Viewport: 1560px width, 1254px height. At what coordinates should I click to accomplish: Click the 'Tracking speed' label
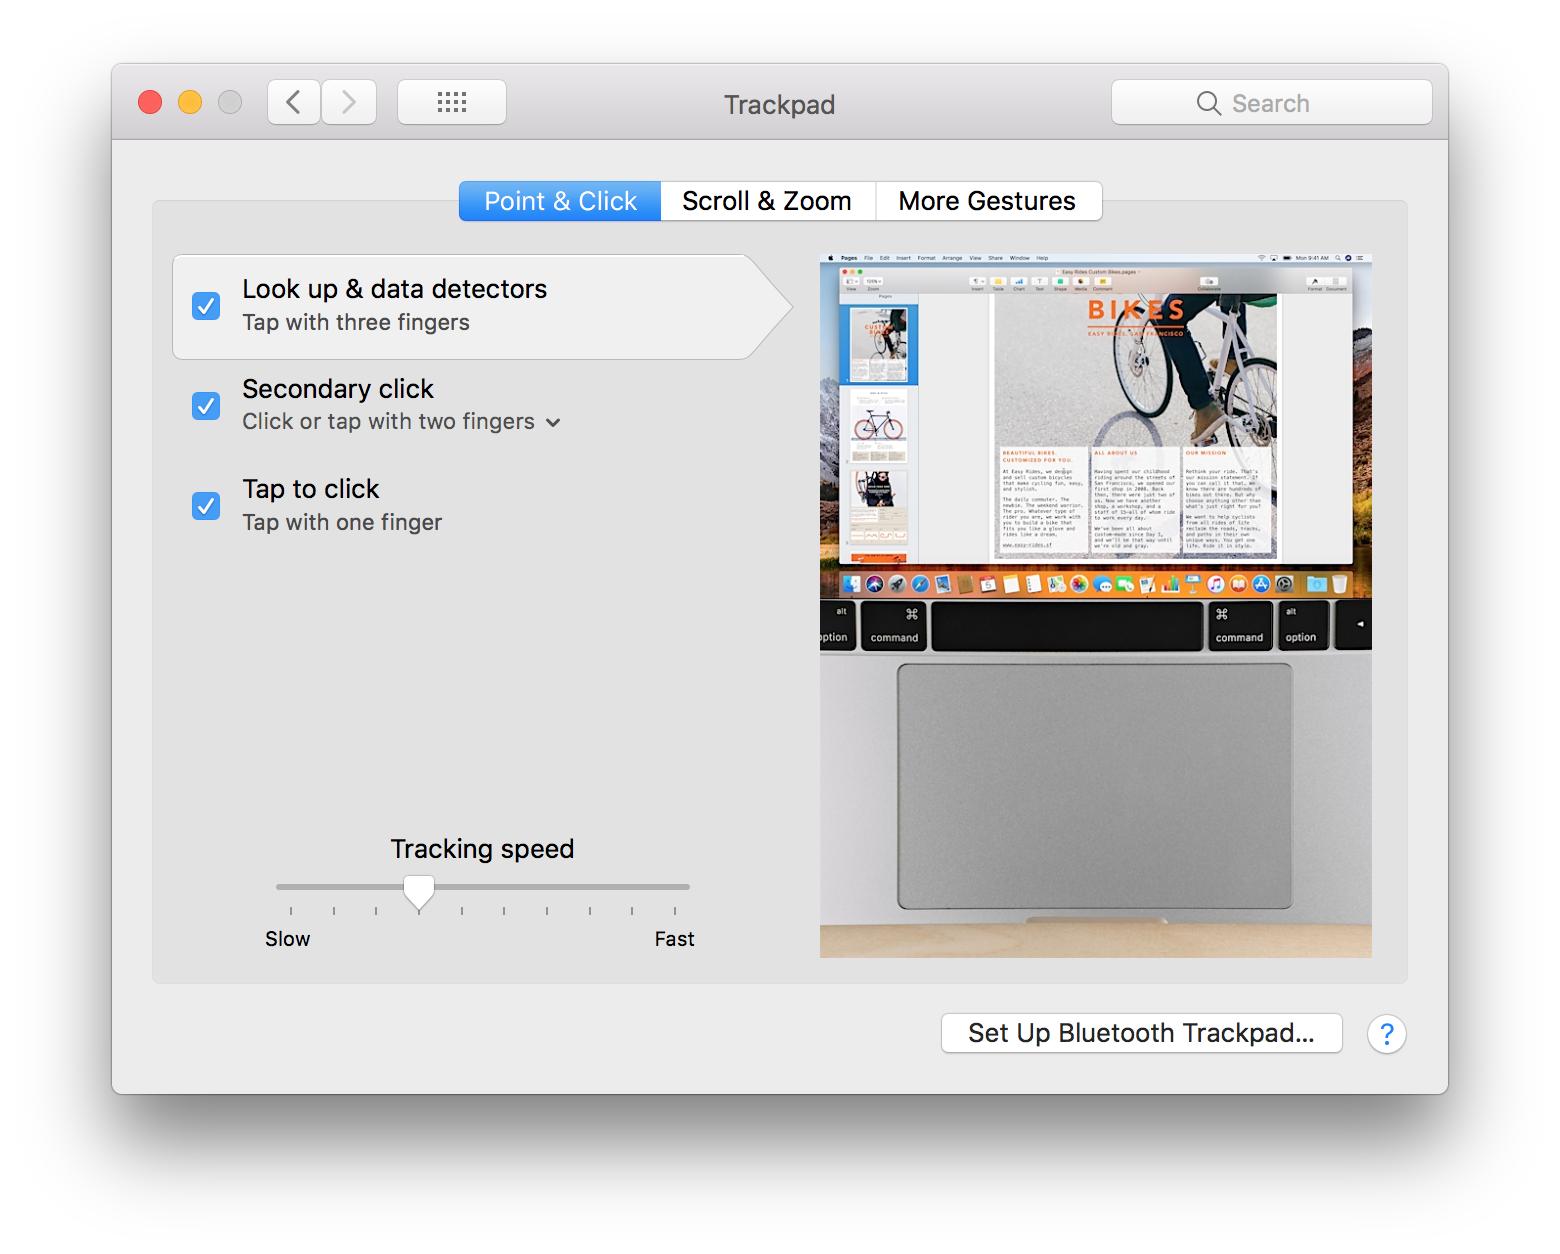coord(482,849)
